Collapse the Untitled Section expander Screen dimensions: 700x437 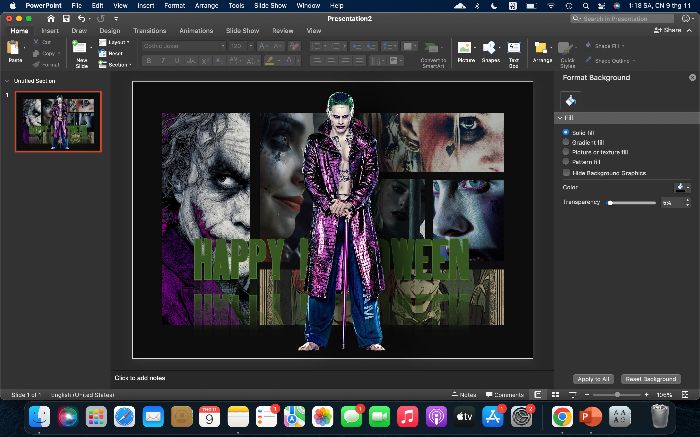click(7, 81)
